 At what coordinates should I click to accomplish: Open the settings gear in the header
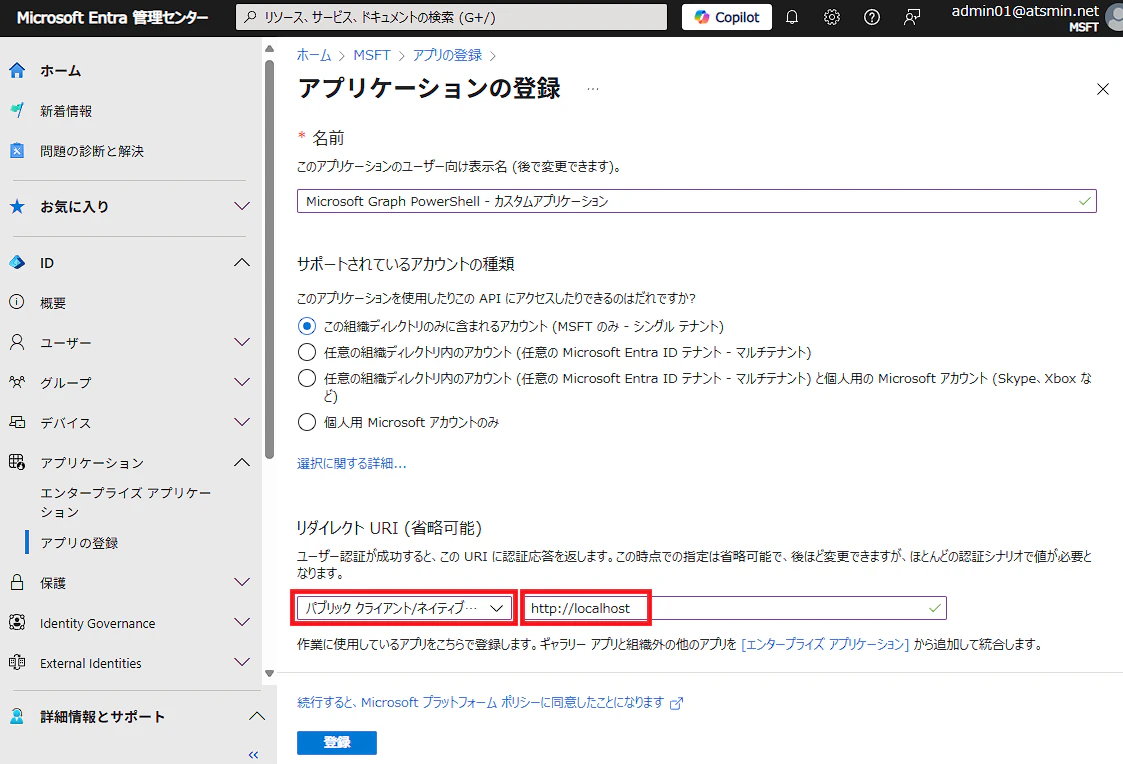[x=832, y=17]
